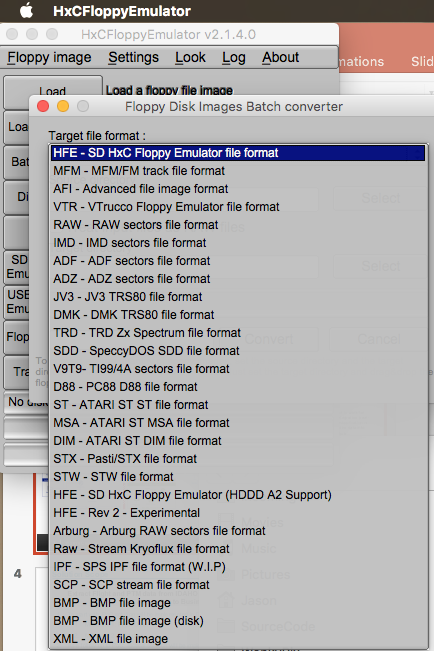Choose RAW - RAW sectors file format
This screenshot has width=434, height=651.
[238, 225]
